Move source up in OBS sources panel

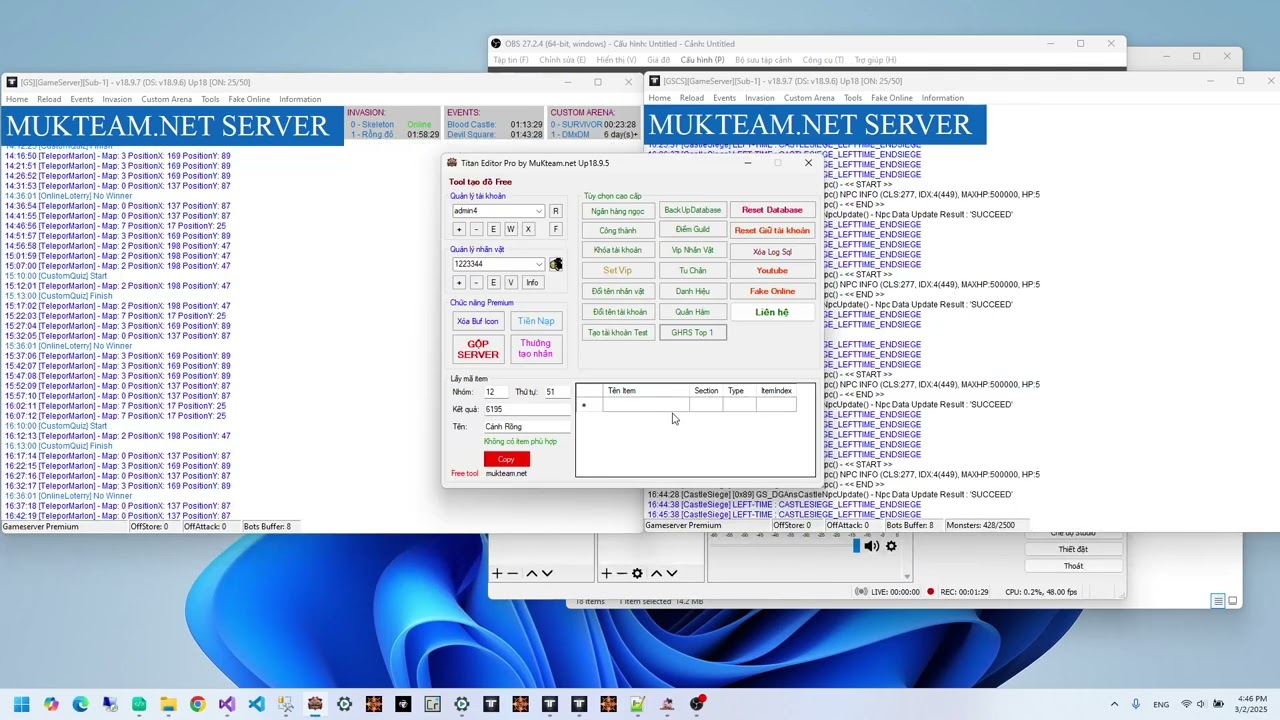tap(656, 573)
